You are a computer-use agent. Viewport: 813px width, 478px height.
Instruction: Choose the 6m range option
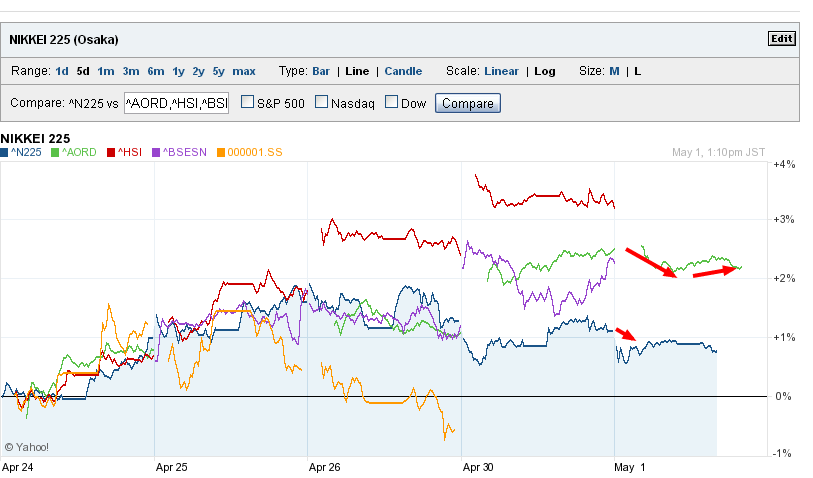[155, 71]
